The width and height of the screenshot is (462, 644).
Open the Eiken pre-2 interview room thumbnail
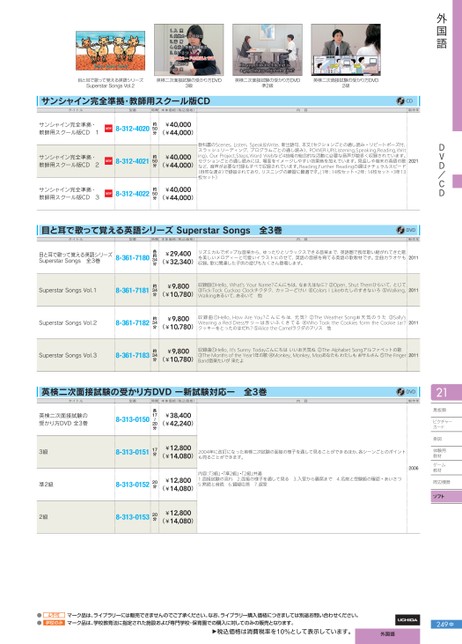[267, 50]
